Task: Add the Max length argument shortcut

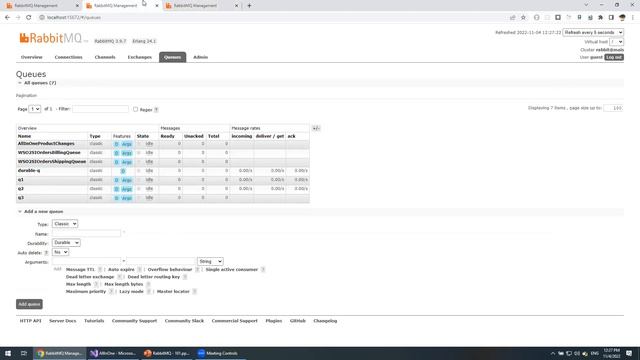Action: 78,284
